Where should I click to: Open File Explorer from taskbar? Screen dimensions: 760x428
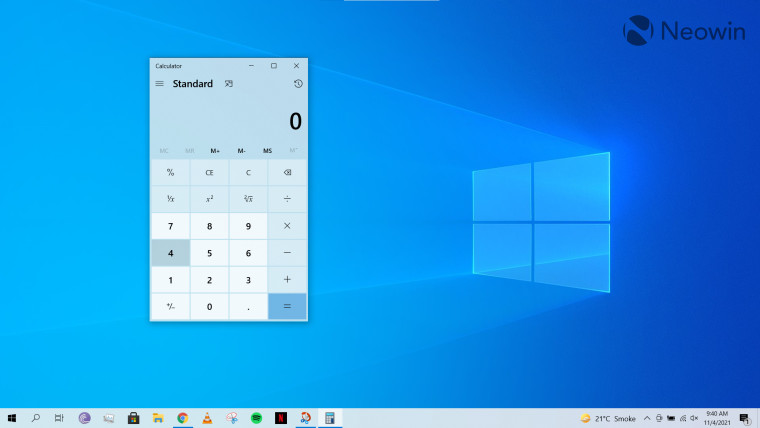click(x=158, y=418)
